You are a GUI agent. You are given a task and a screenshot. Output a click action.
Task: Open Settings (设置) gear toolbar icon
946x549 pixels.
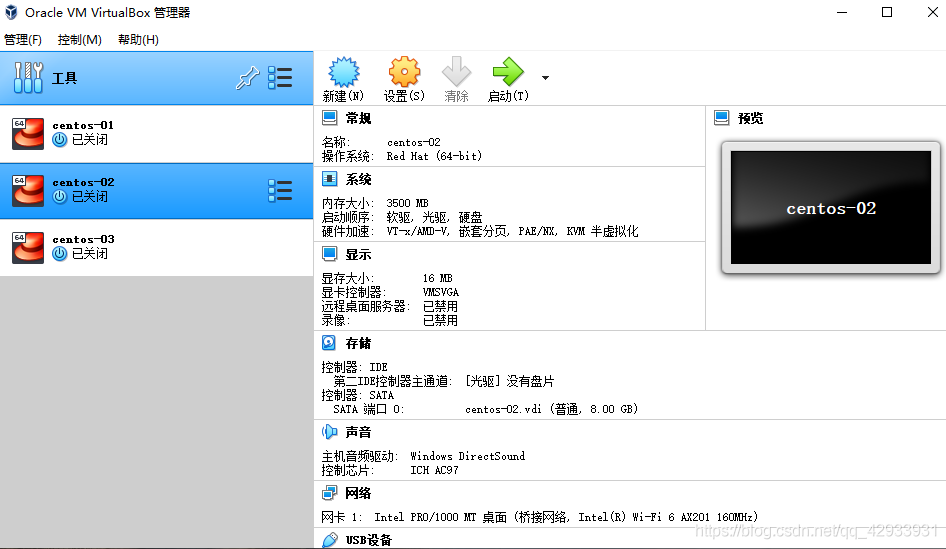(404, 72)
